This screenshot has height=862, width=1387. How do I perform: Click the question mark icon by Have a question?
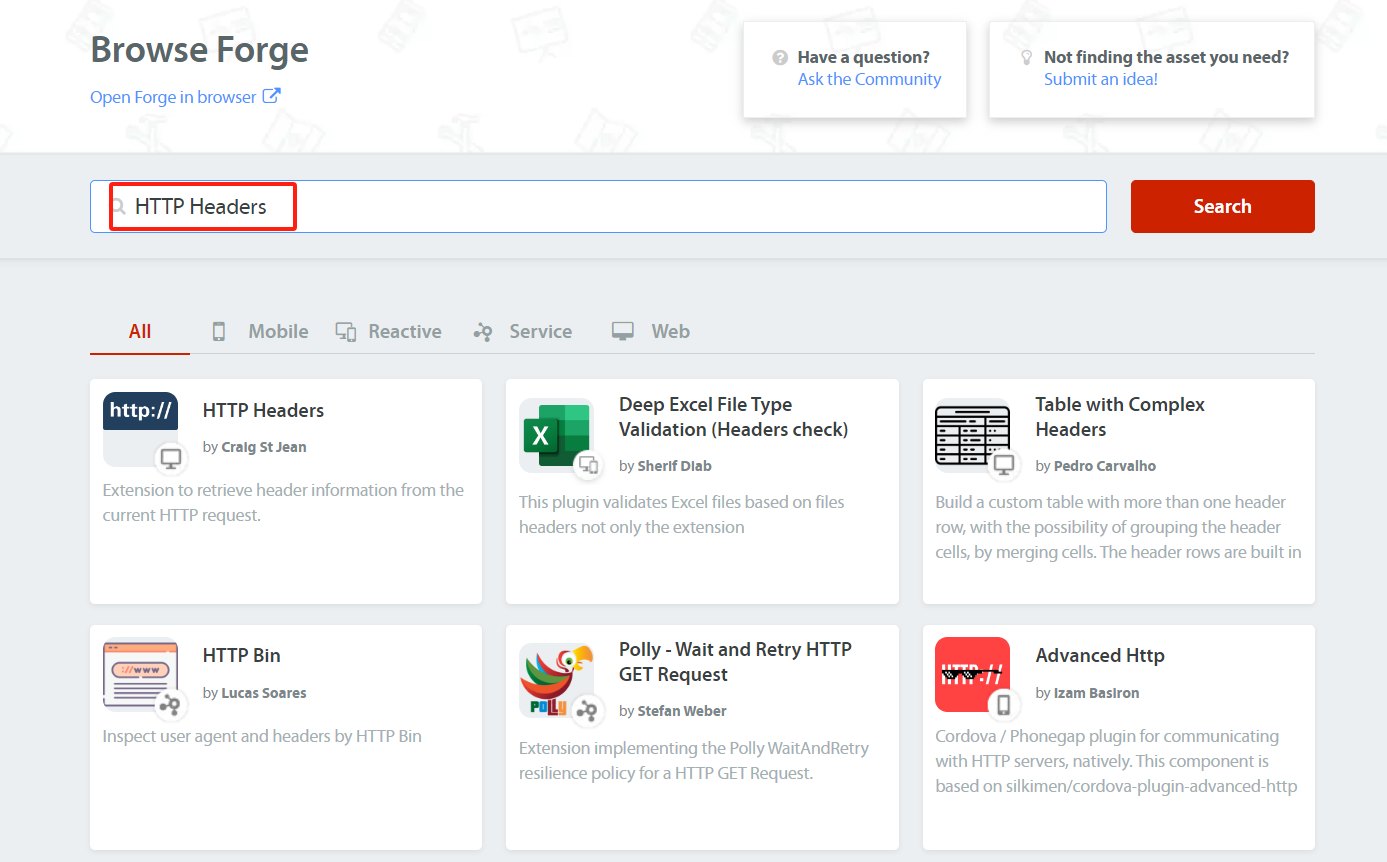(x=780, y=58)
